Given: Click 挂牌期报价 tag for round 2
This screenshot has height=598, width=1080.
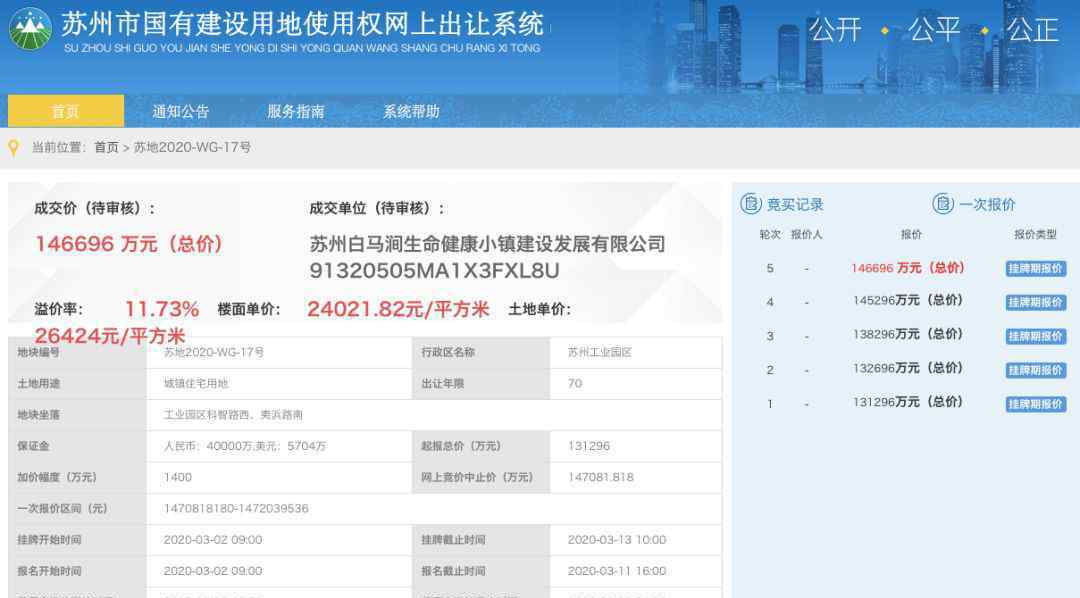Looking at the screenshot, I should [1035, 371].
